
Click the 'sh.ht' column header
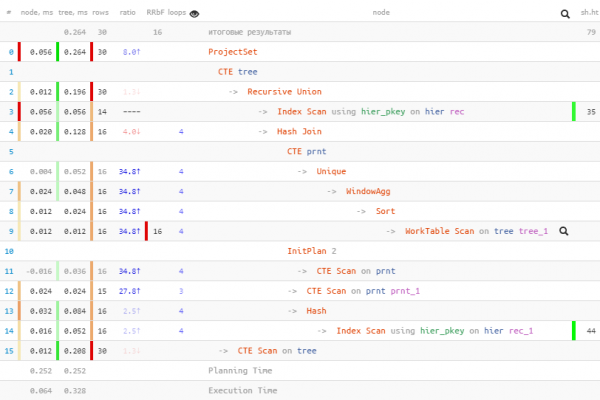pyautogui.click(x=587, y=14)
